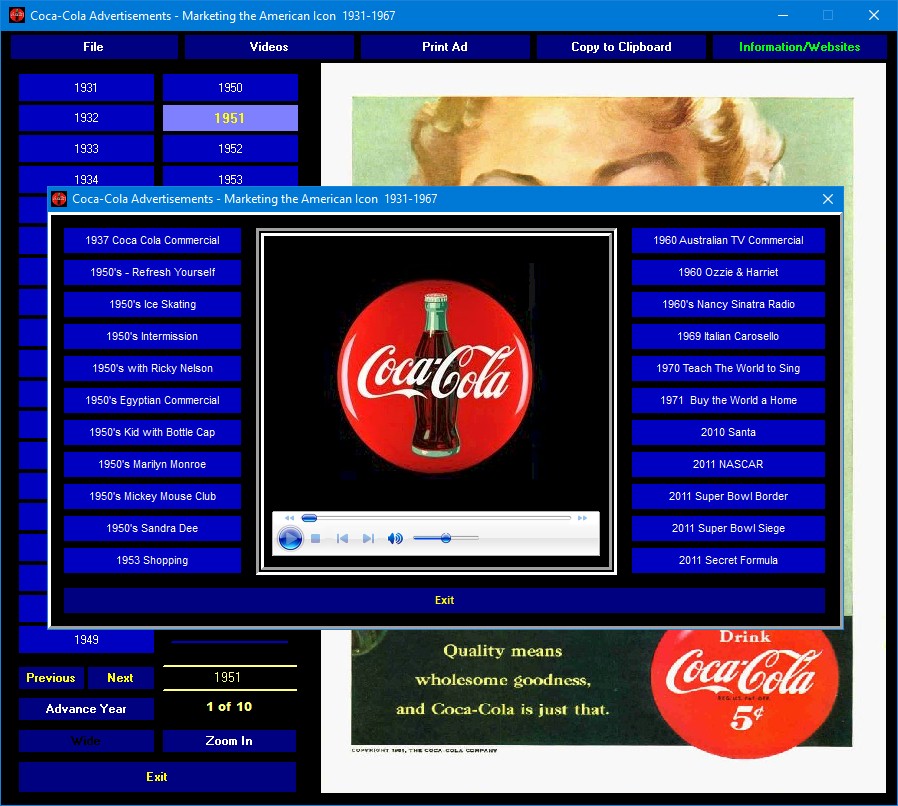Viewport: 898px width, 806px height.
Task: Select the 1950's Ice Skating video
Action: (152, 305)
